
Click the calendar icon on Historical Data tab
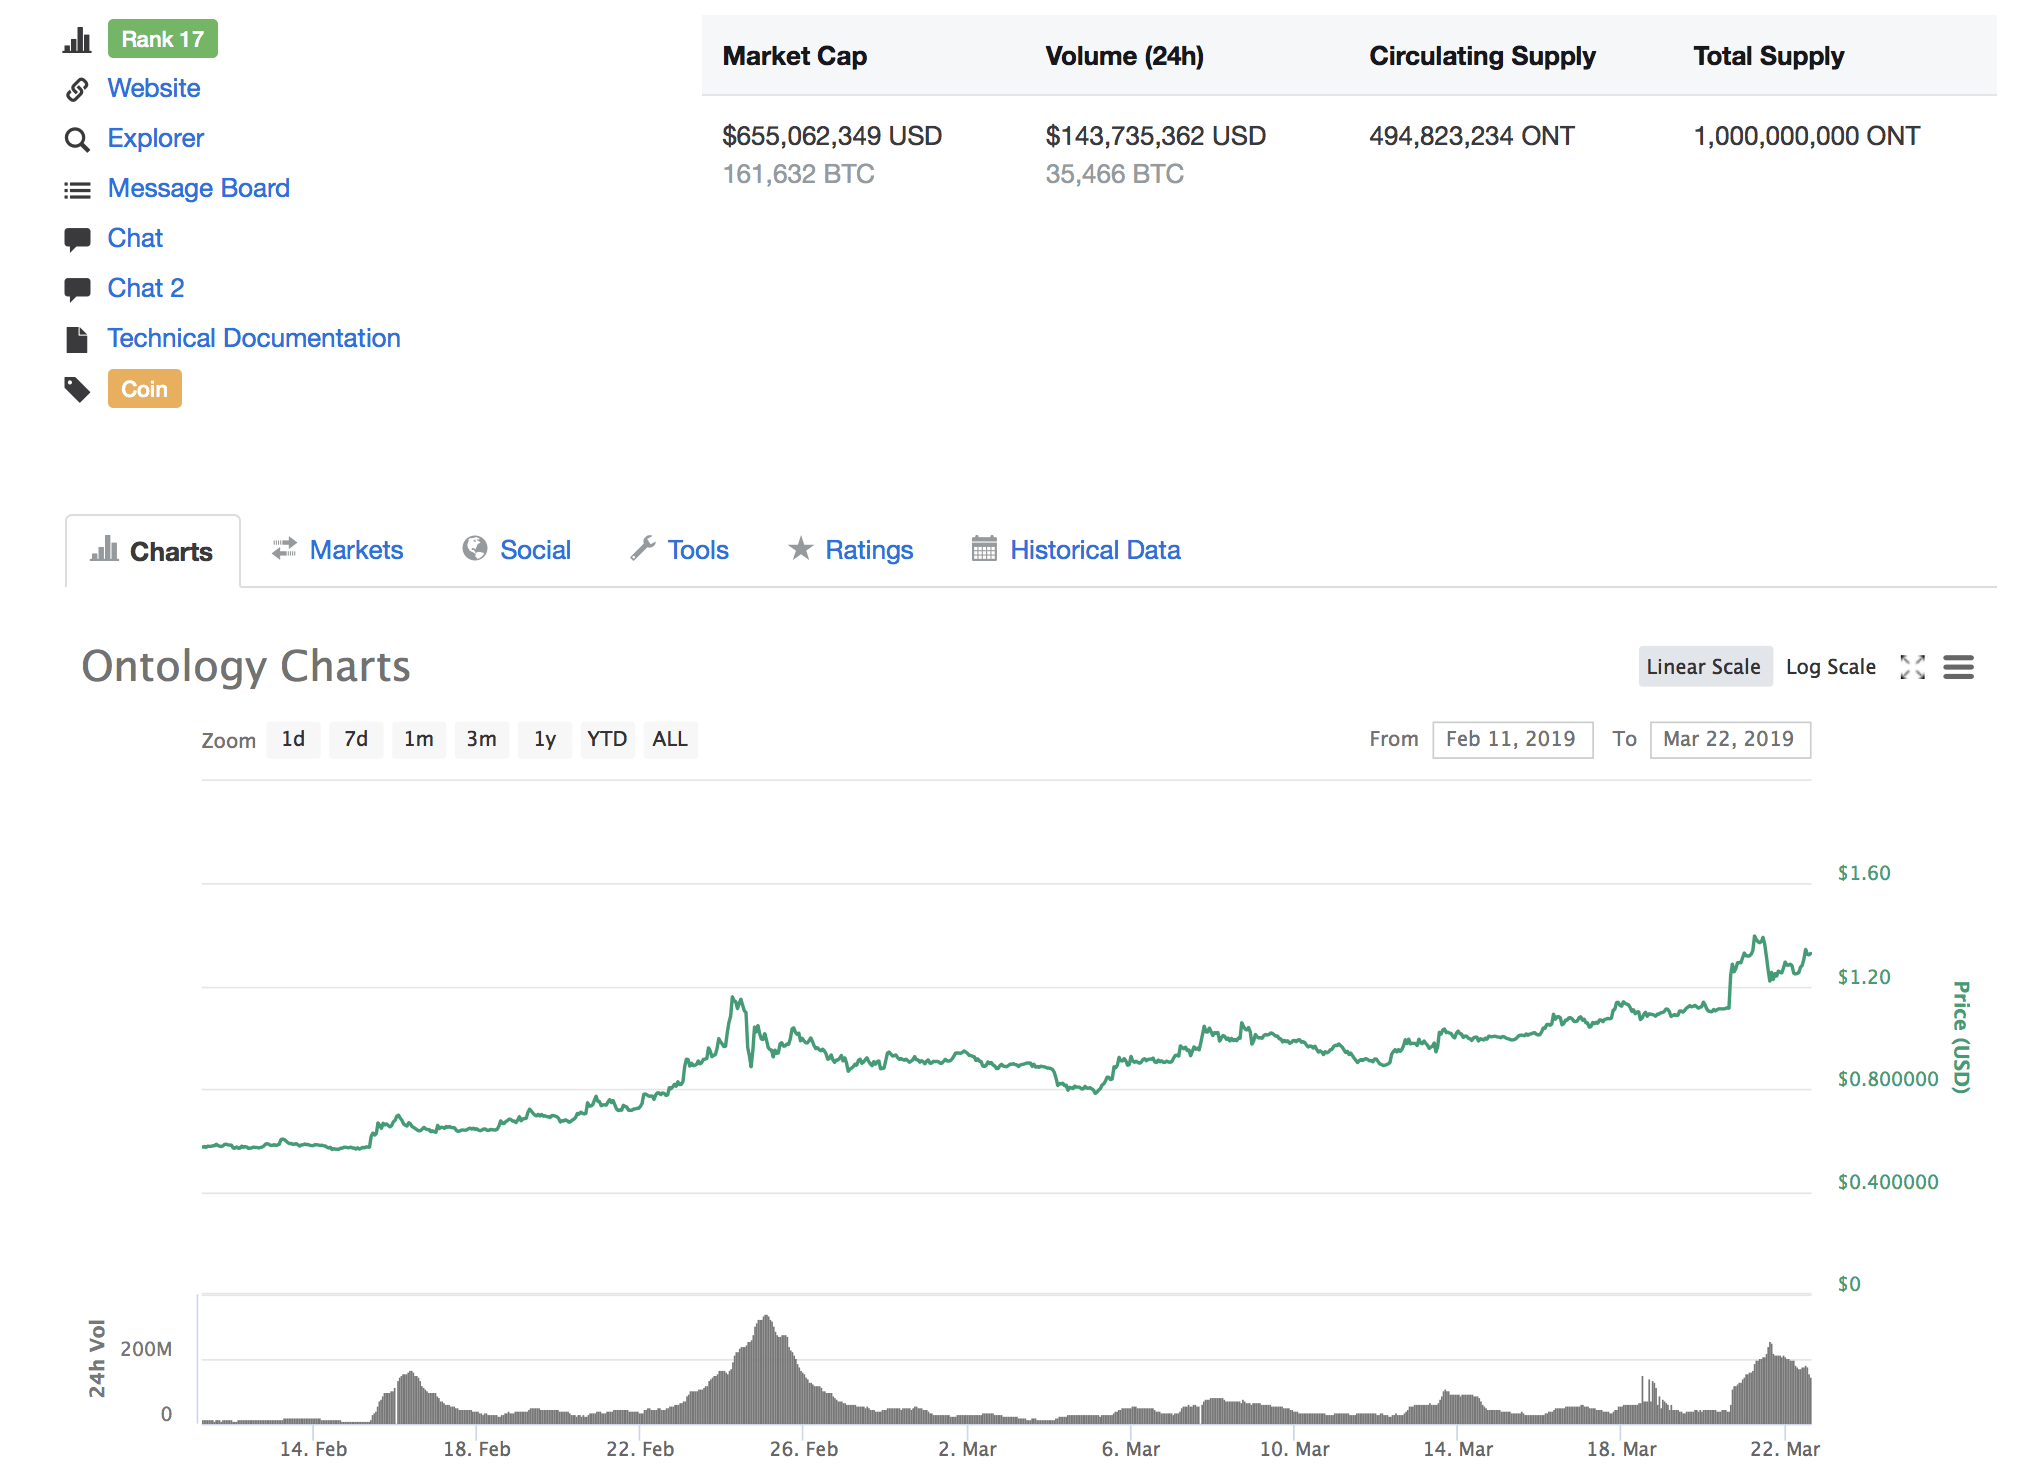pos(984,548)
